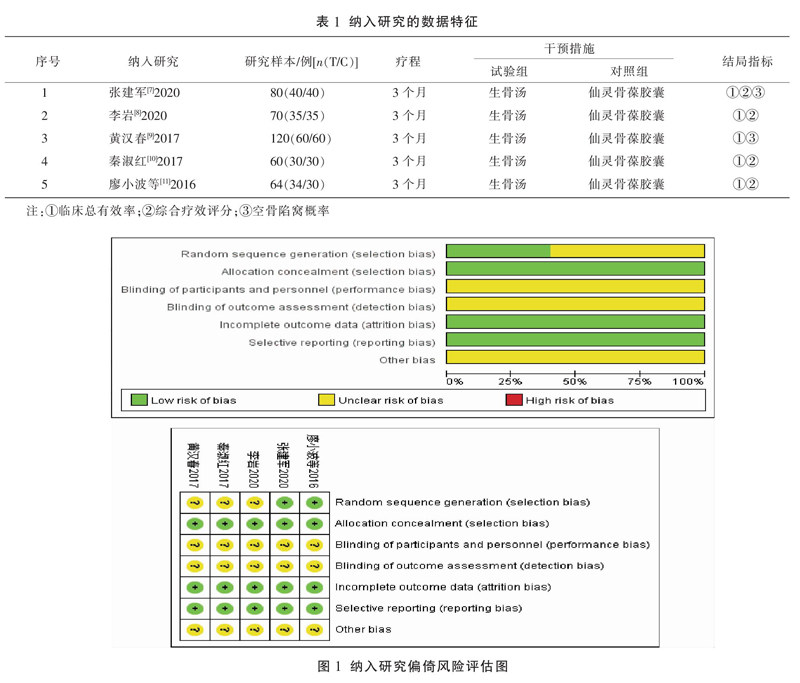
Task: Click grid row label Allocation concealment (selection bias)
Action: 442,524
